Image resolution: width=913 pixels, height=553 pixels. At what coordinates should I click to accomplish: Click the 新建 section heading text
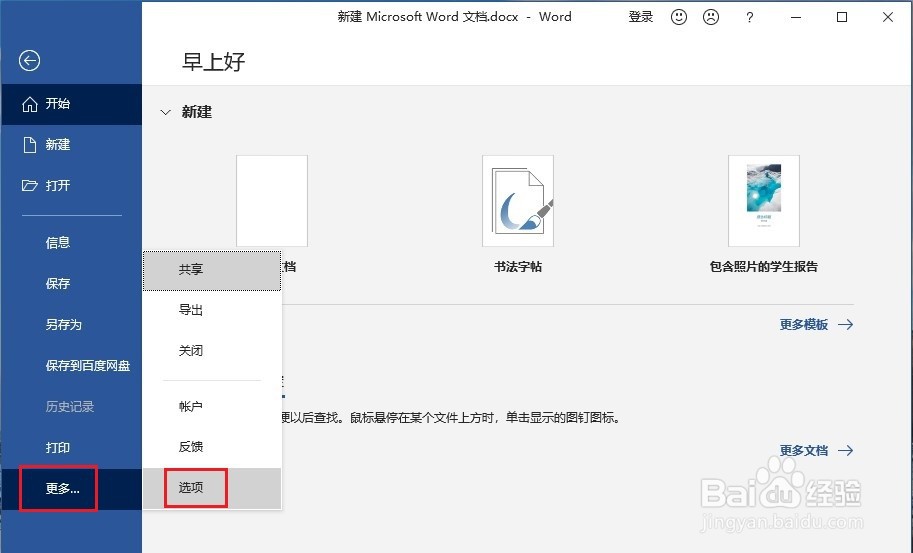point(197,112)
